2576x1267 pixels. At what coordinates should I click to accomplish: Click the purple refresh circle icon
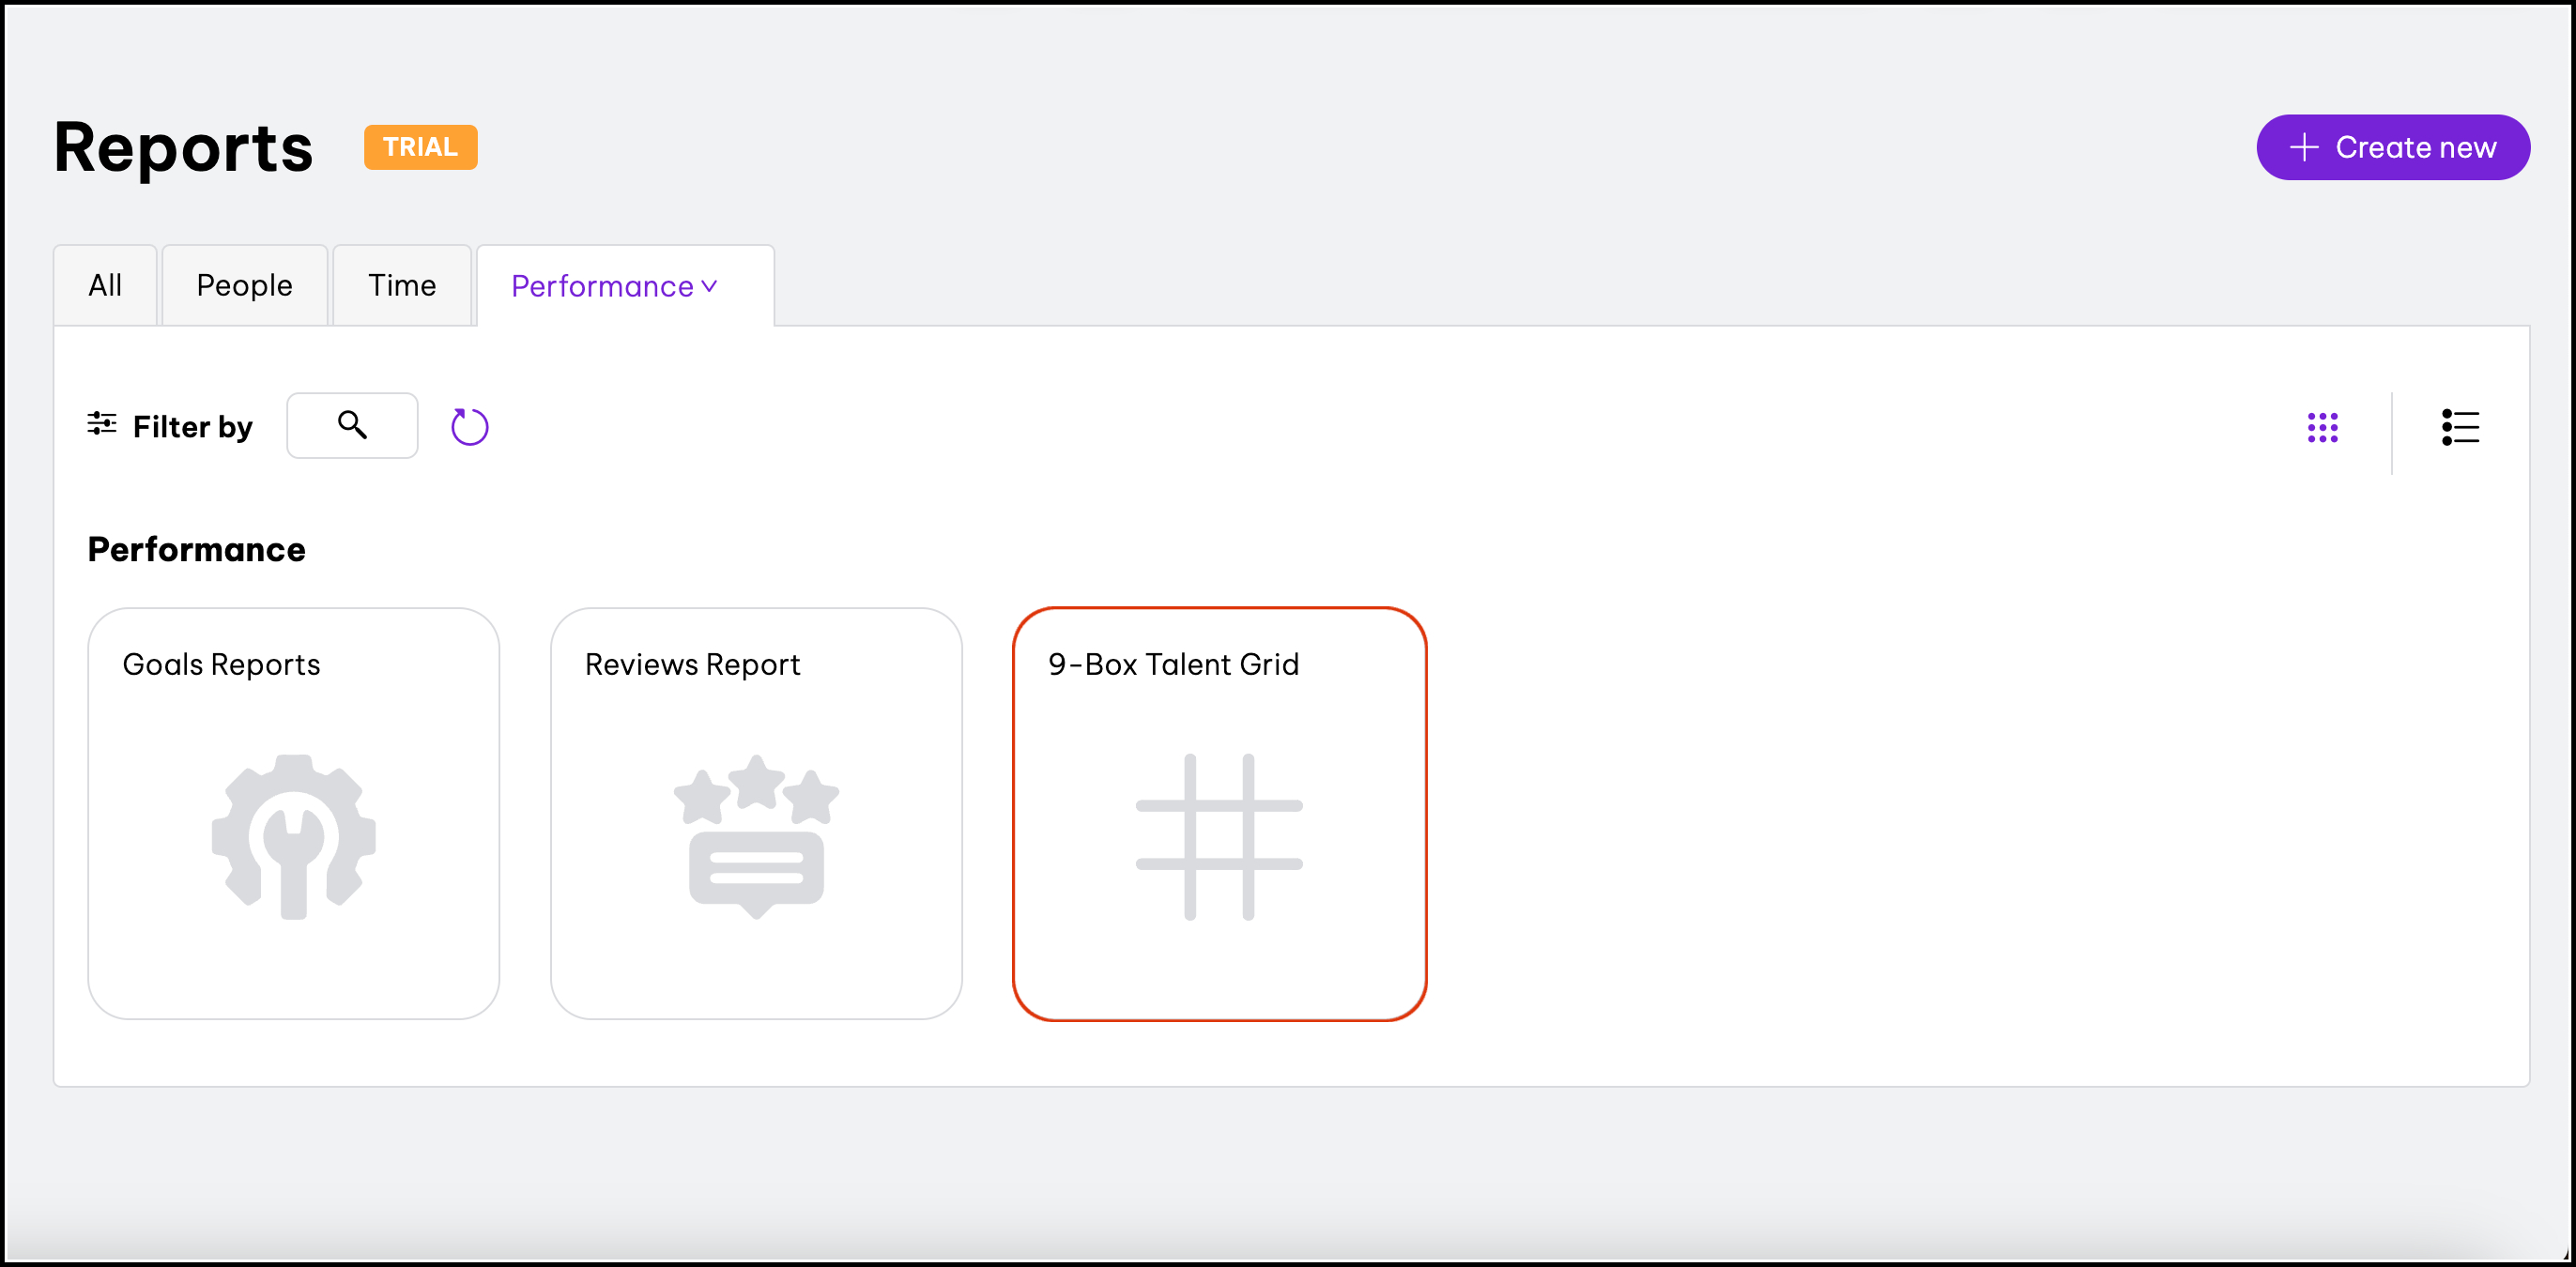coord(469,427)
